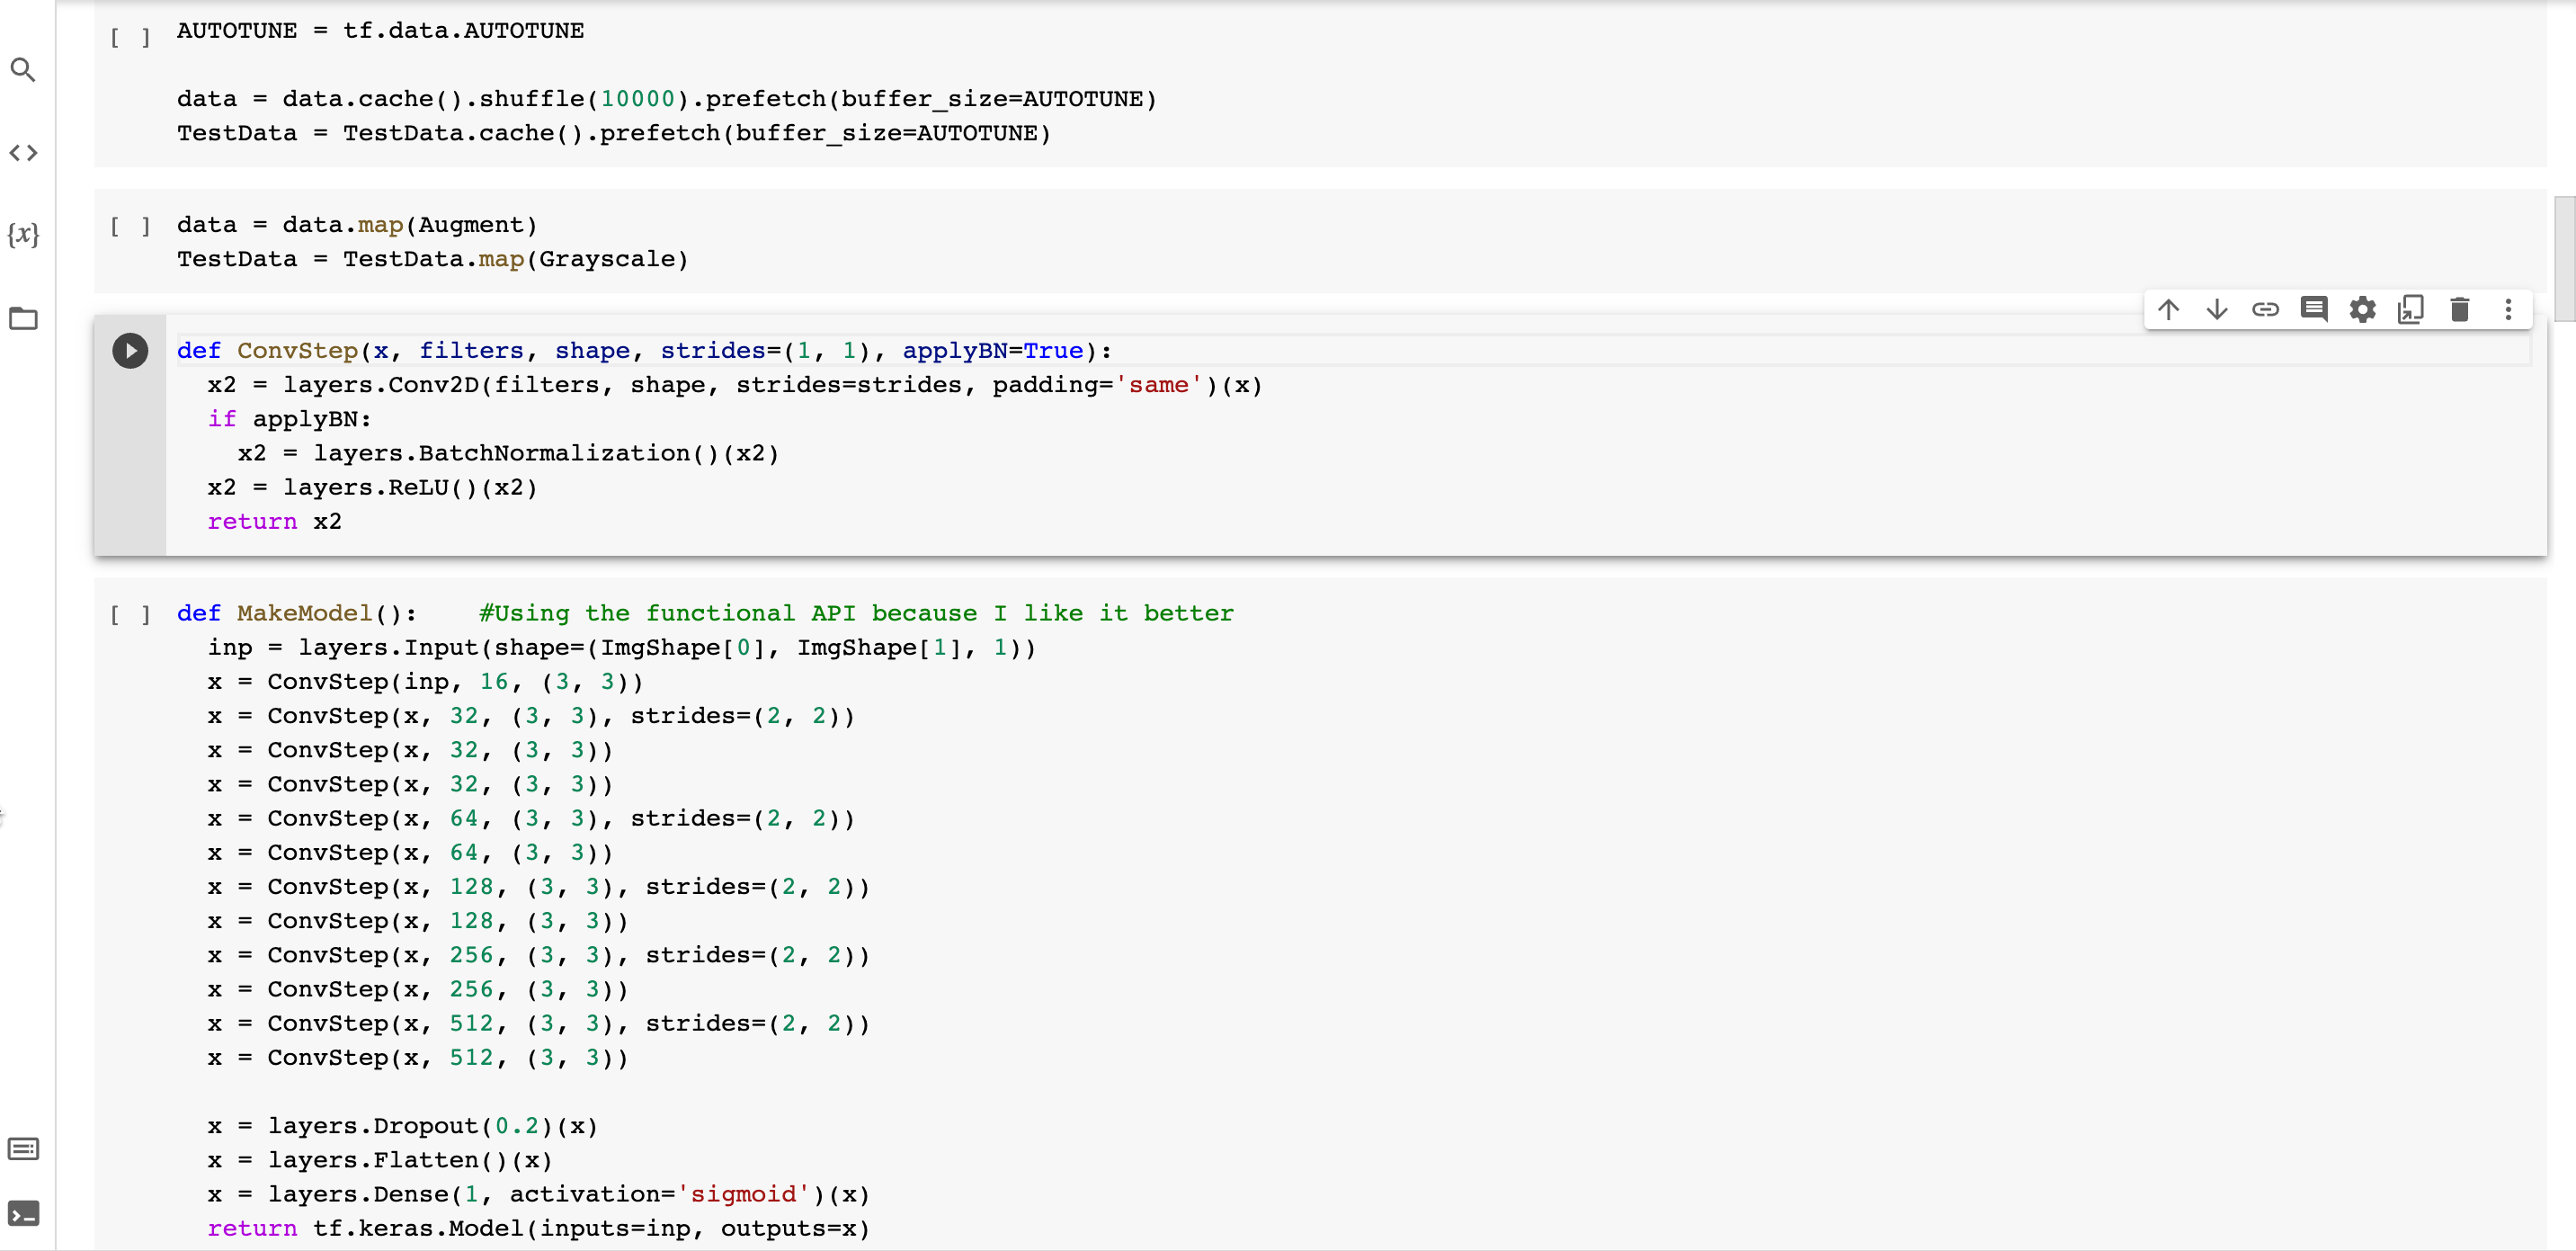
Task: Open the Files folder panel
Action: click(23, 319)
